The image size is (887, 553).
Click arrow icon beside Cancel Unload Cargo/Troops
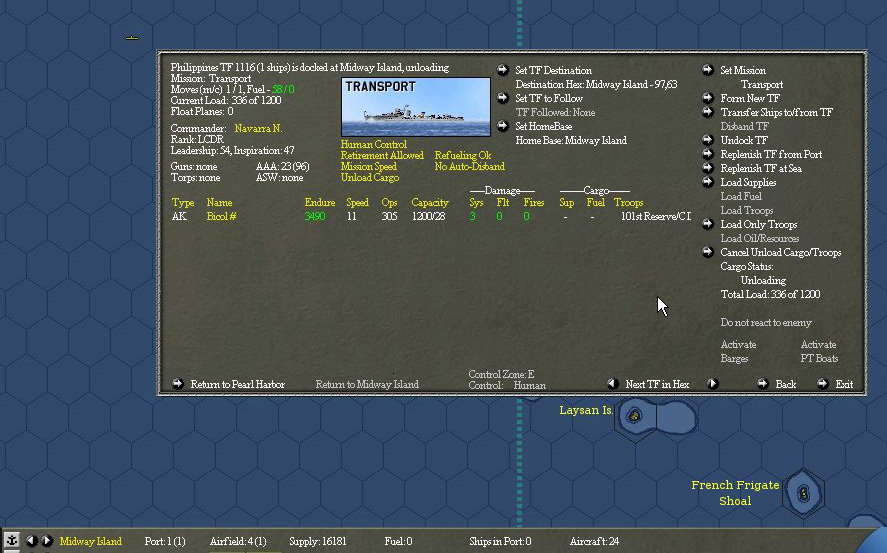708,252
